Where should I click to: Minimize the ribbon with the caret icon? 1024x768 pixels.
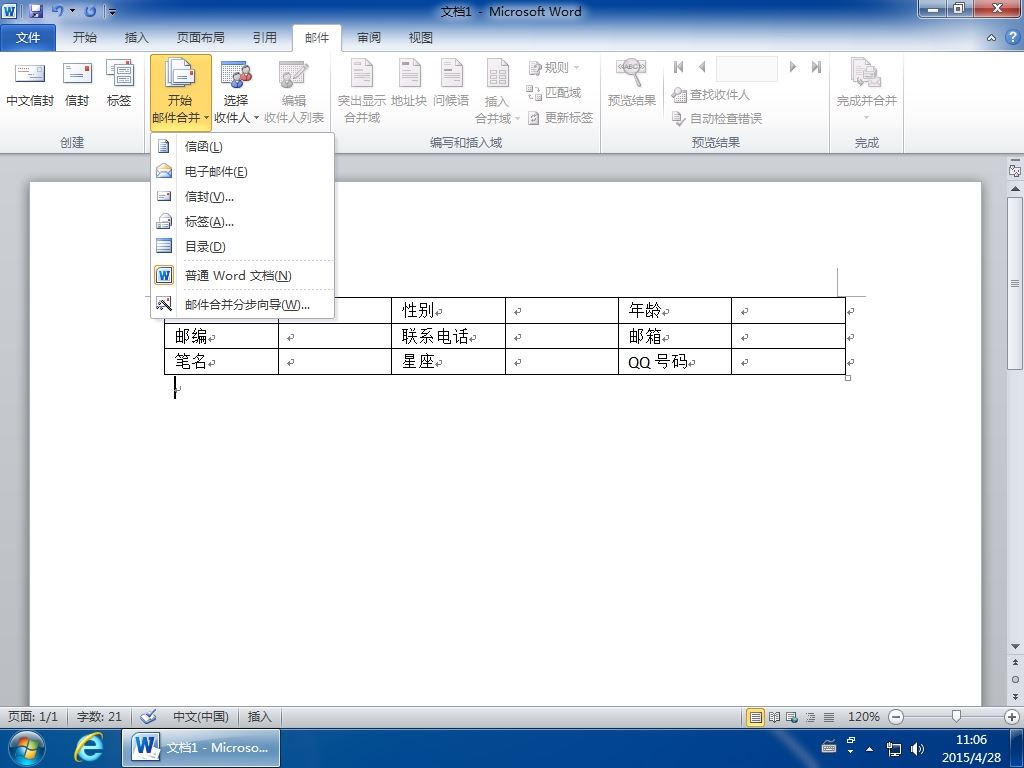pyautogui.click(x=991, y=38)
